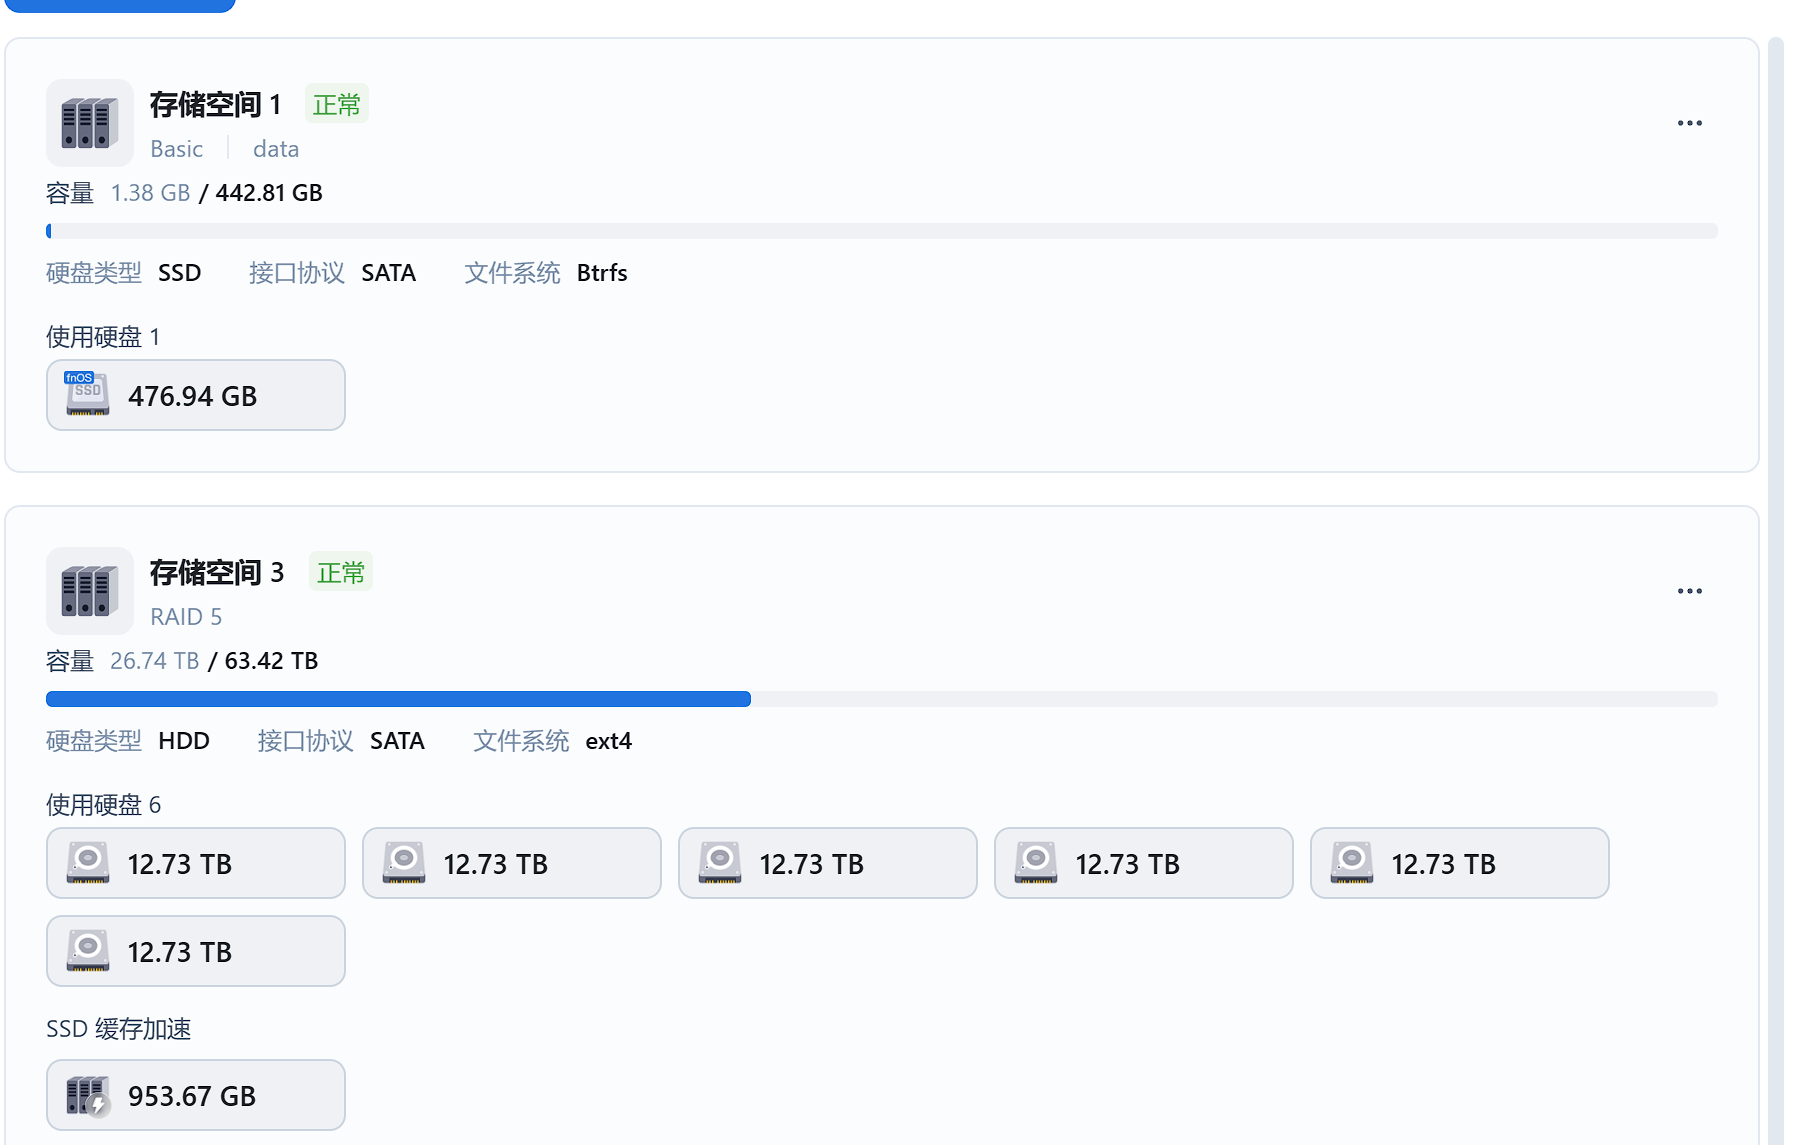Select the 476.94 GB fnOS SSD disk
Screen dimensions: 1801x1145
click(196, 396)
